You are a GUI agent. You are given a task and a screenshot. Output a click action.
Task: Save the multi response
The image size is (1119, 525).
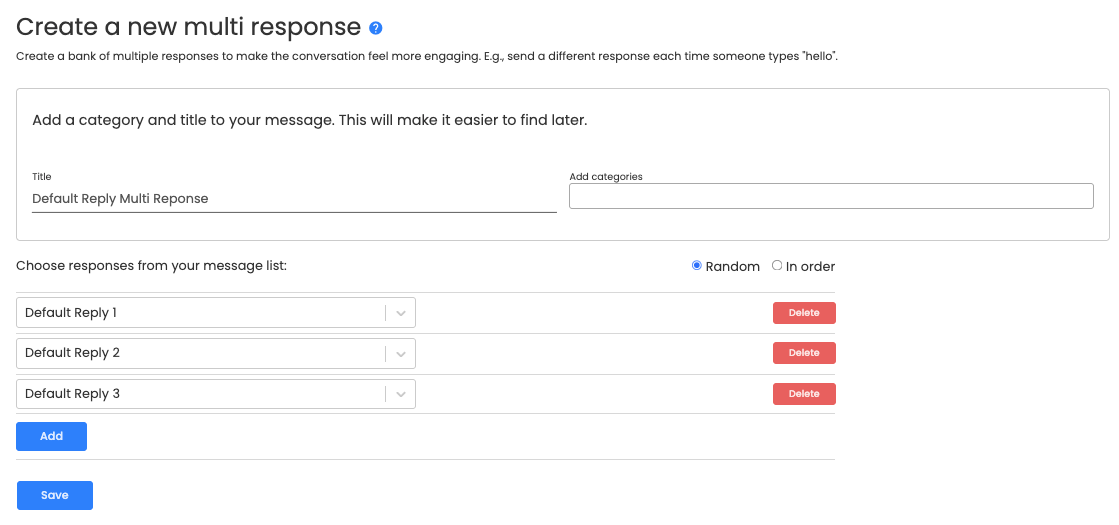click(x=55, y=496)
